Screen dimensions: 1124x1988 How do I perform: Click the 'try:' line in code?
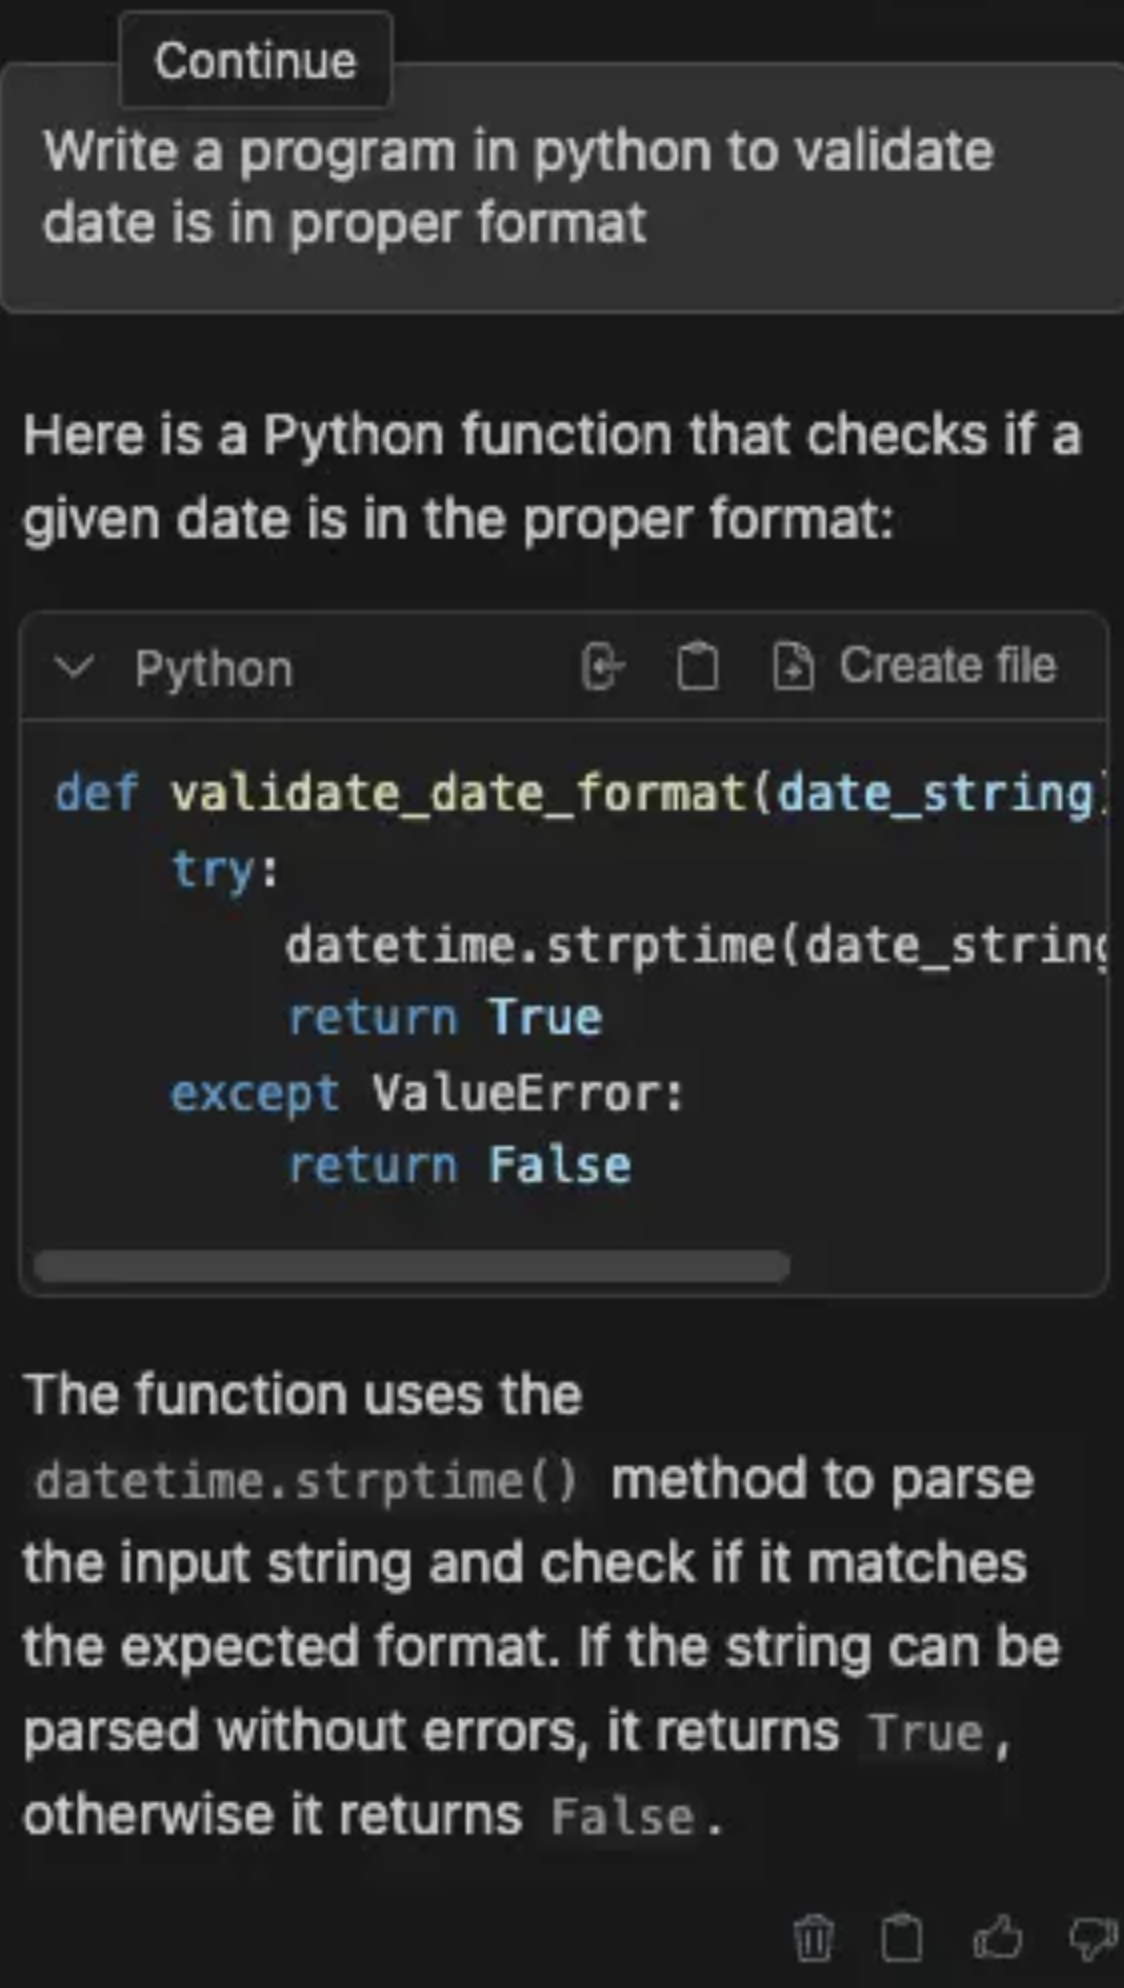[x=225, y=869]
